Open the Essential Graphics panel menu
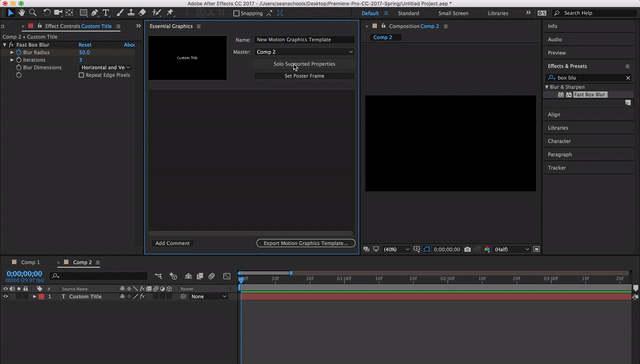 pyautogui.click(x=199, y=26)
